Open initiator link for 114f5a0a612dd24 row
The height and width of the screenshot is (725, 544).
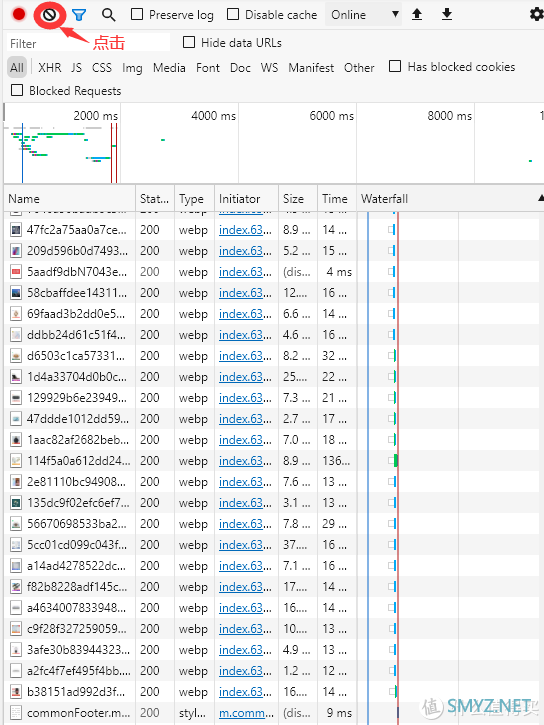(245, 461)
